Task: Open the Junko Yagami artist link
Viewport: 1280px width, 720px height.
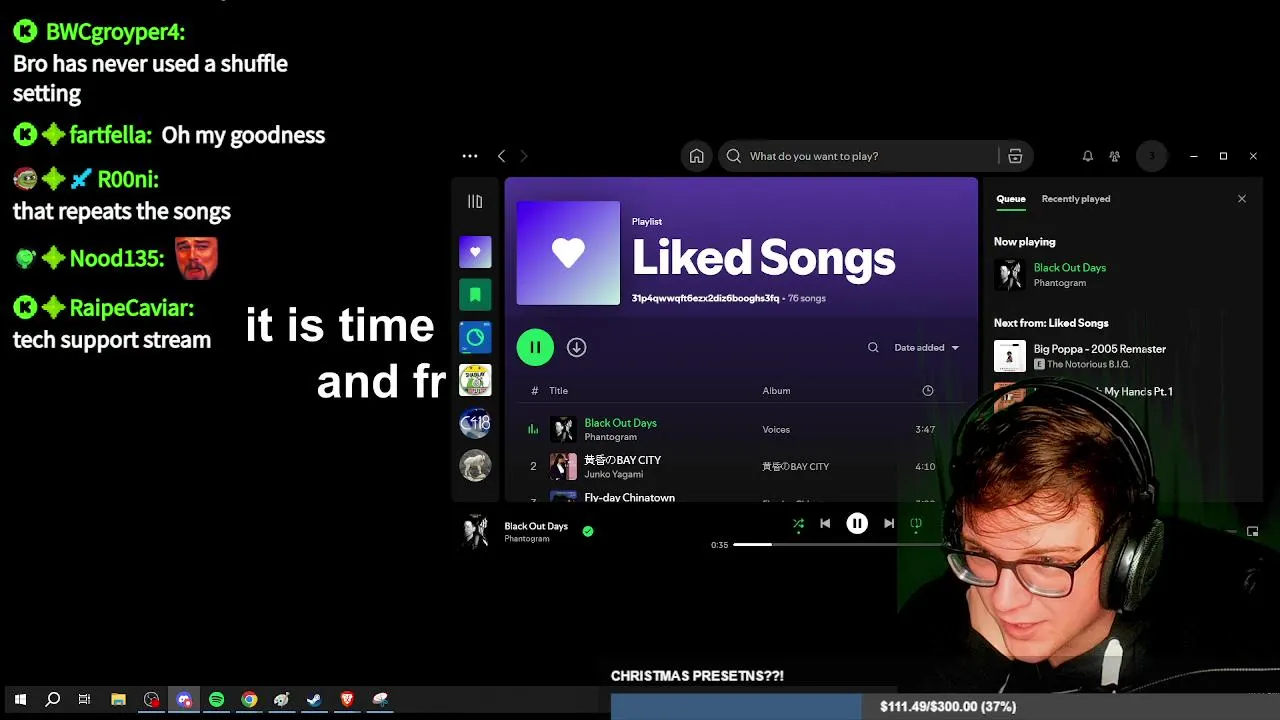Action: [x=613, y=474]
